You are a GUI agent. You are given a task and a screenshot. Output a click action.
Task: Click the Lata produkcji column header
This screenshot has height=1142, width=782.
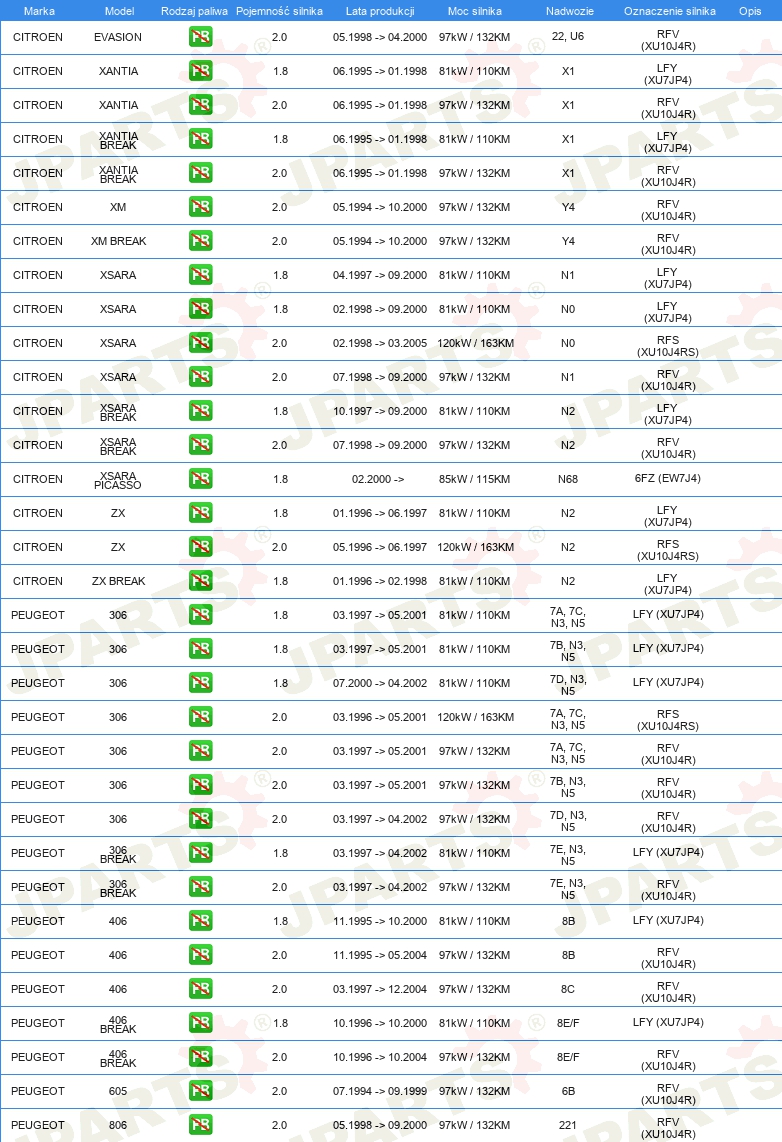[380, 11]
